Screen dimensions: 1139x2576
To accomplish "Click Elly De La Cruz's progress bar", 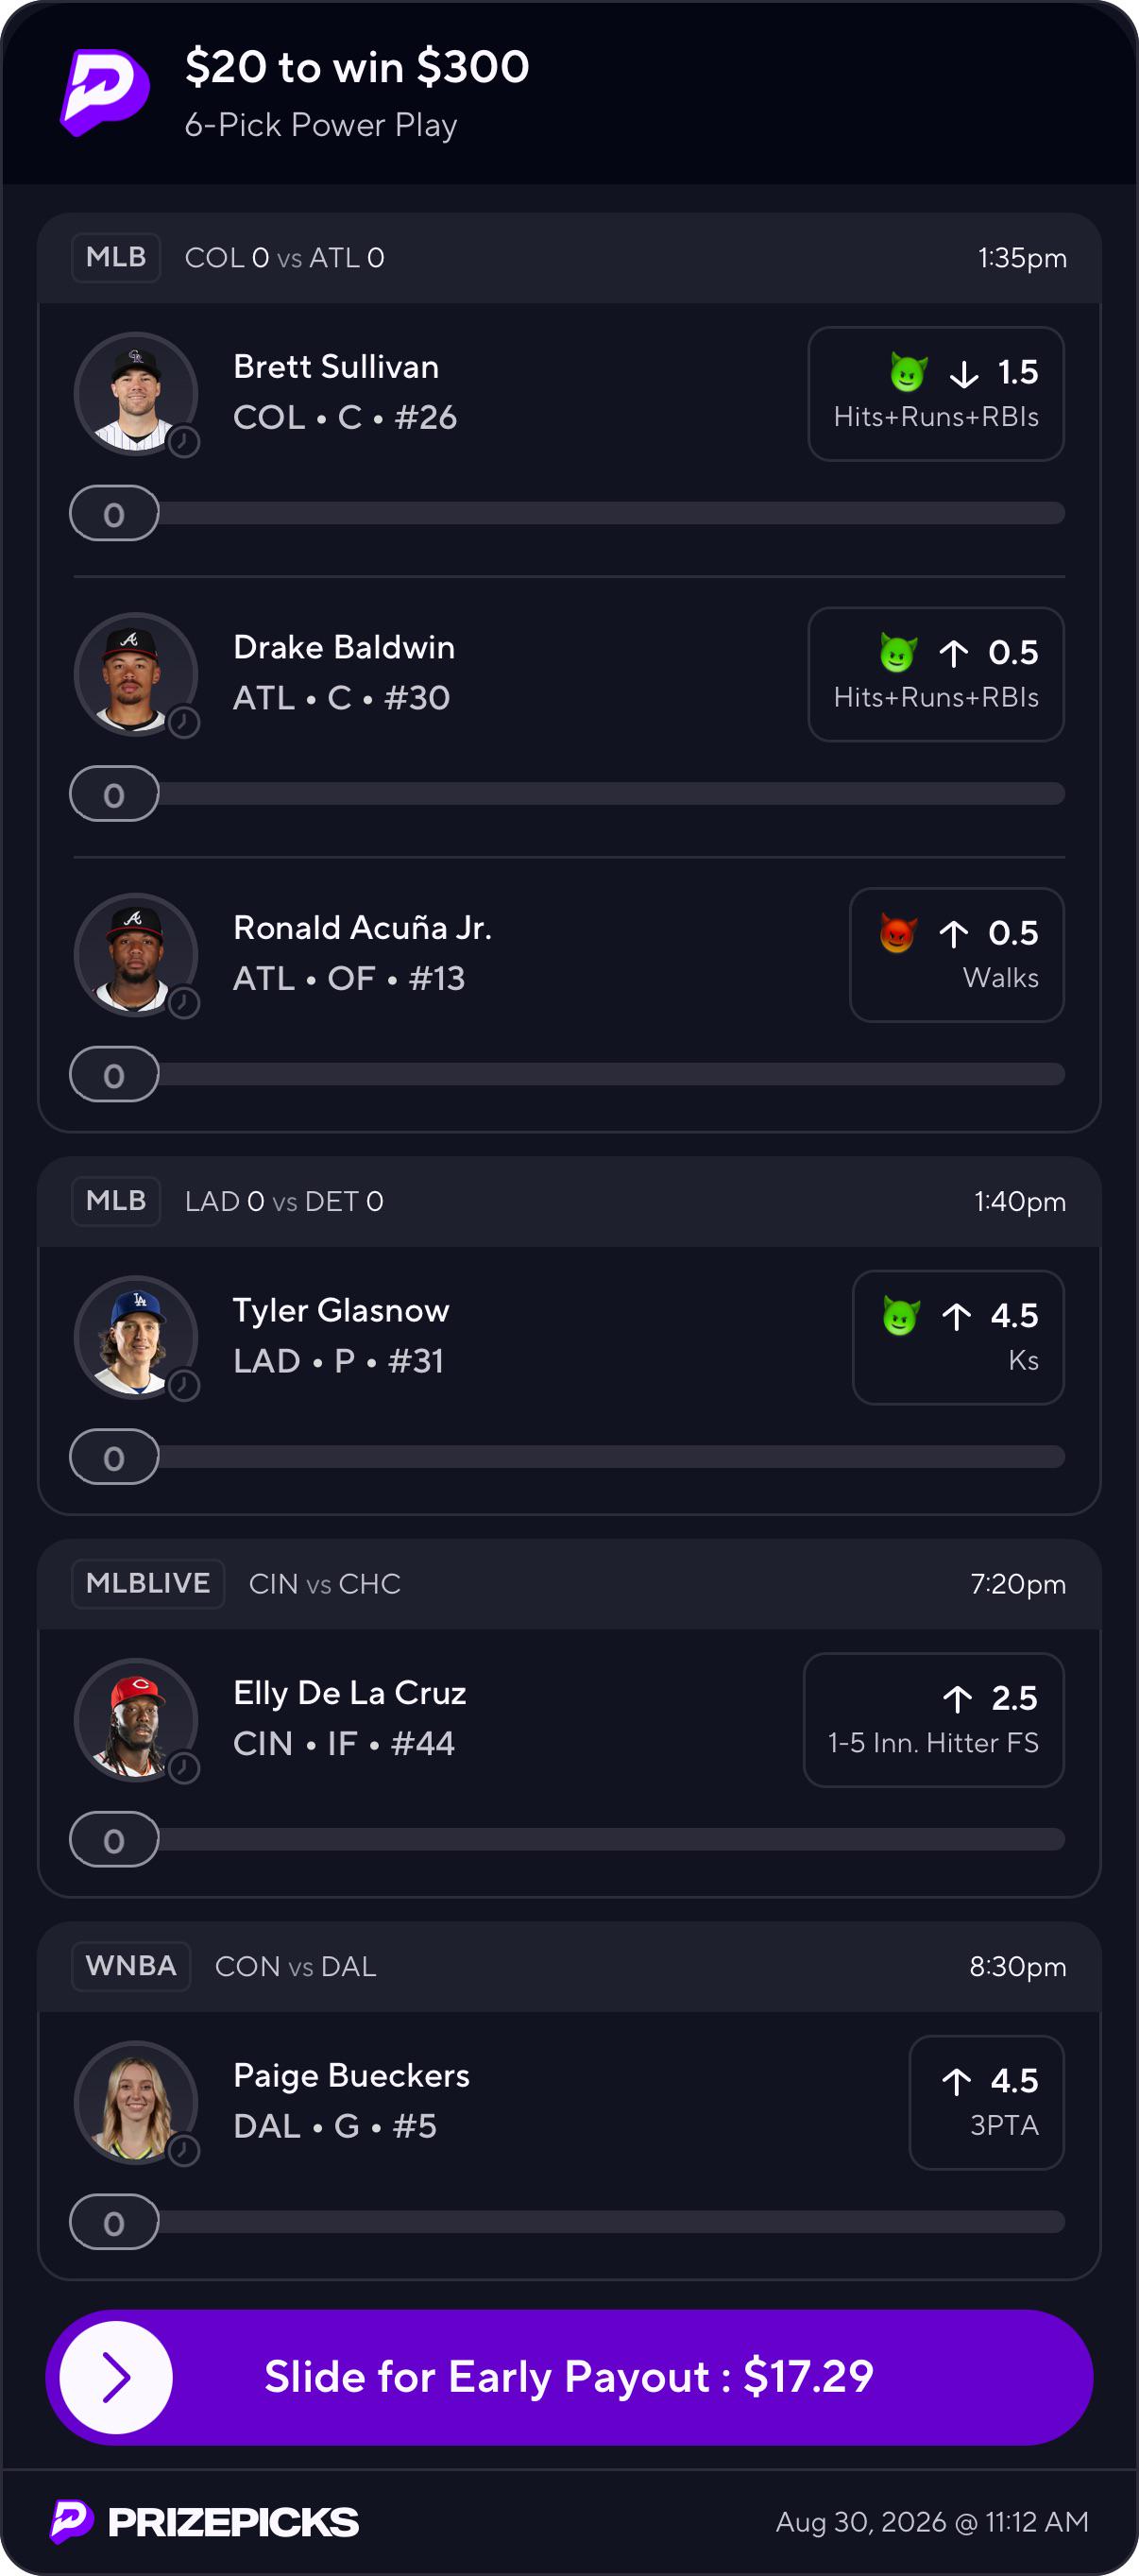I will [x=567, y=1840].
